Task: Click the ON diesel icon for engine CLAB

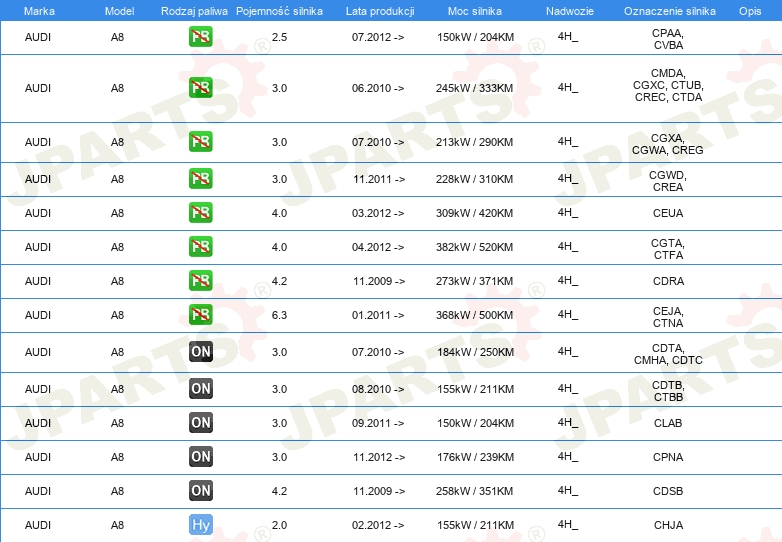Action: click(x=200, y=423)
